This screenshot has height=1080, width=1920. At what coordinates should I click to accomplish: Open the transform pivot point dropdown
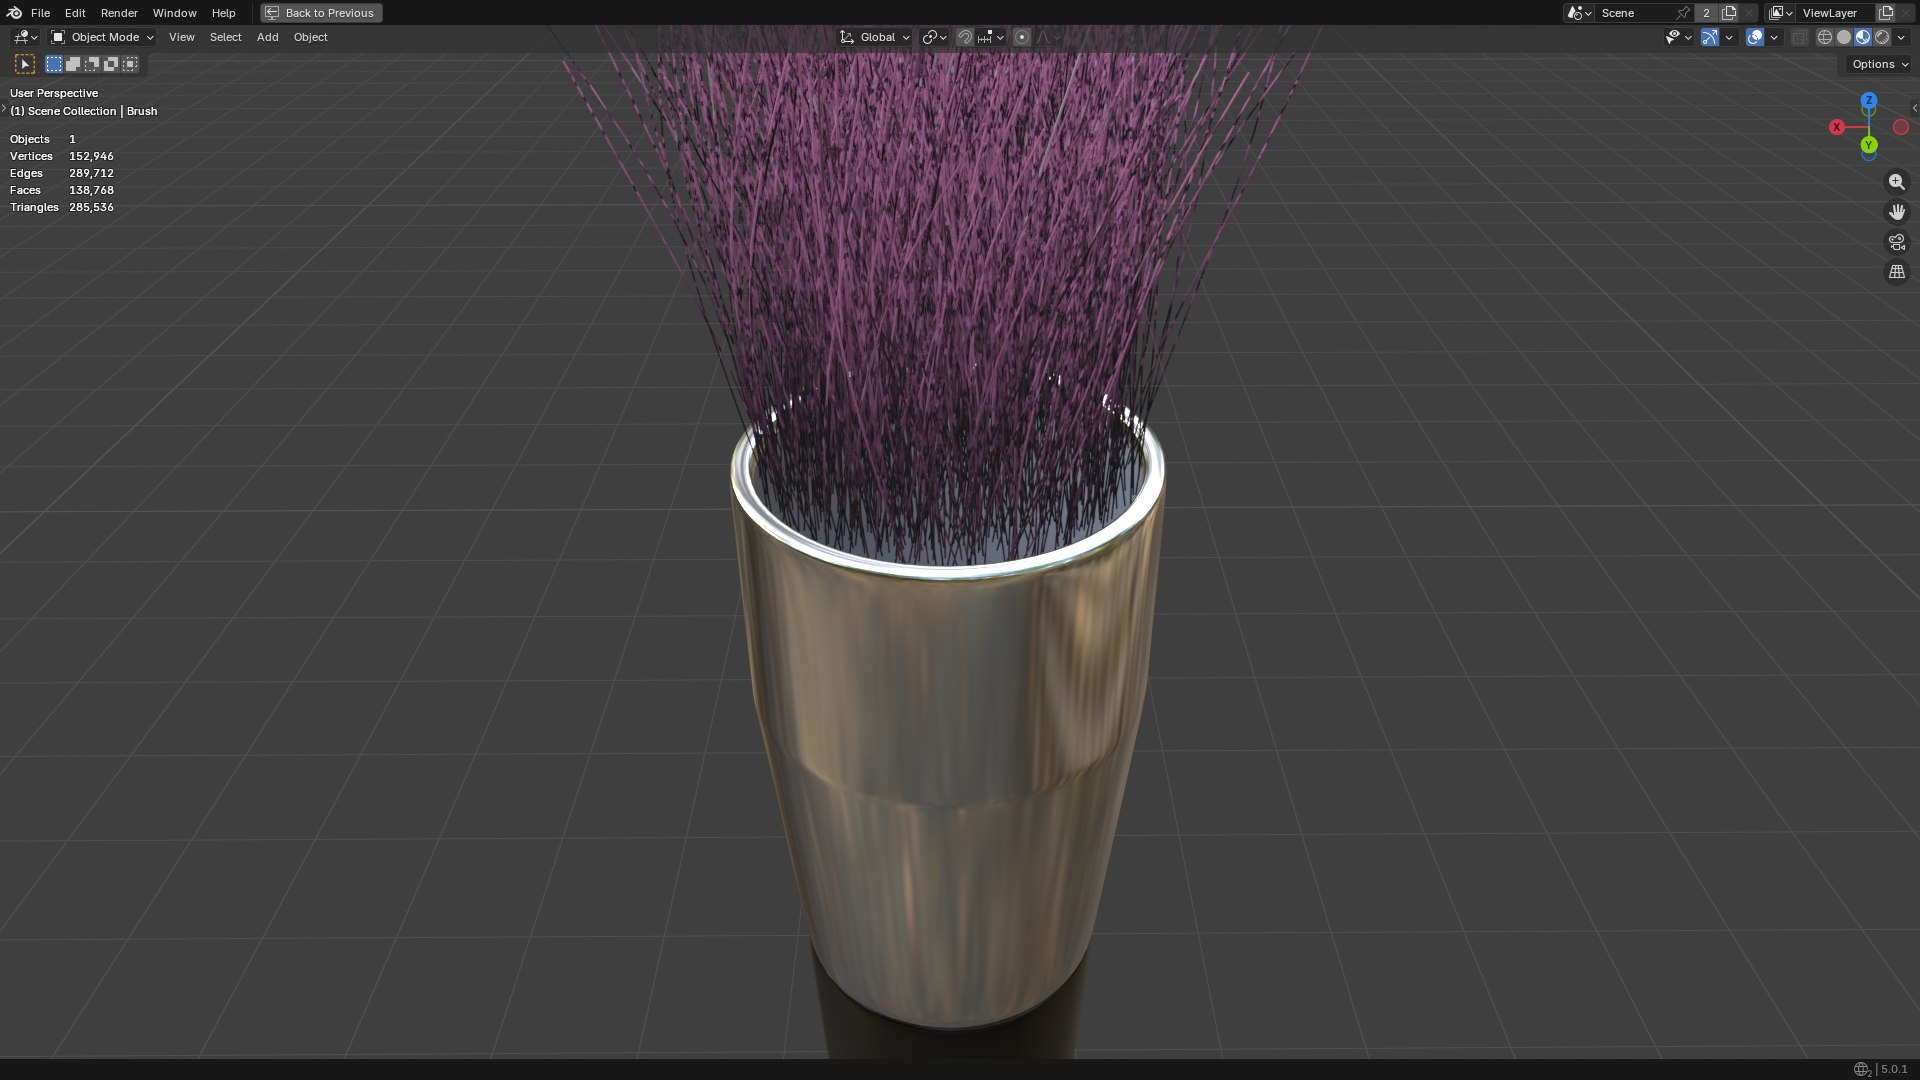(935, 37)
